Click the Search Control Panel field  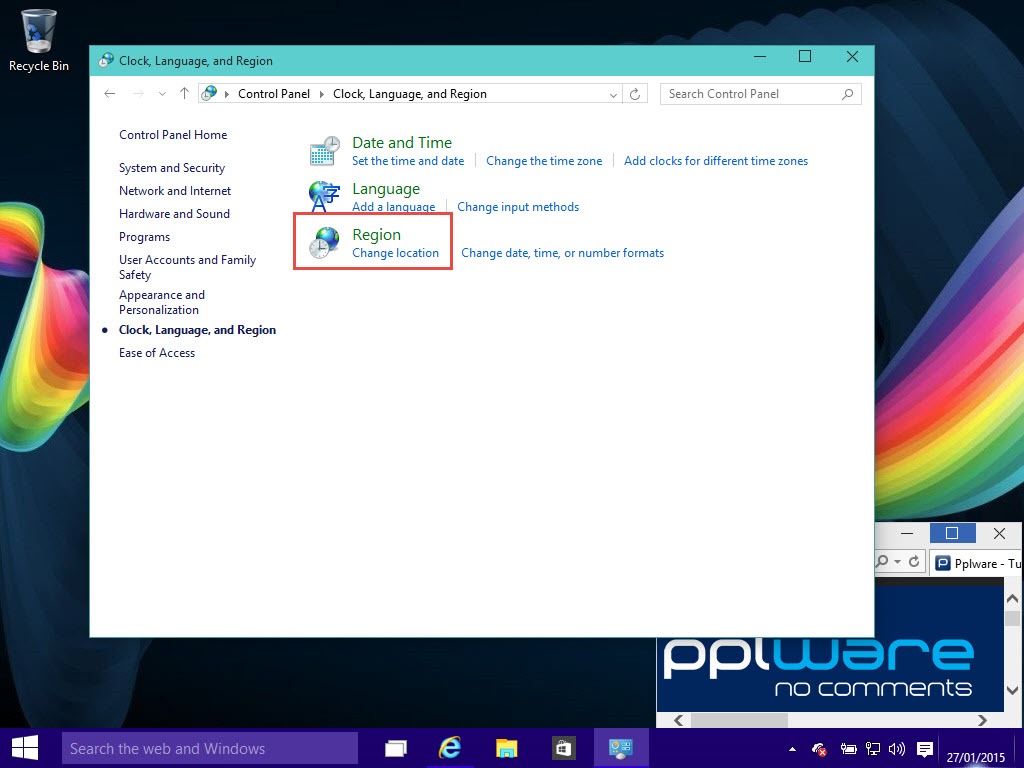tap(760, 94)
